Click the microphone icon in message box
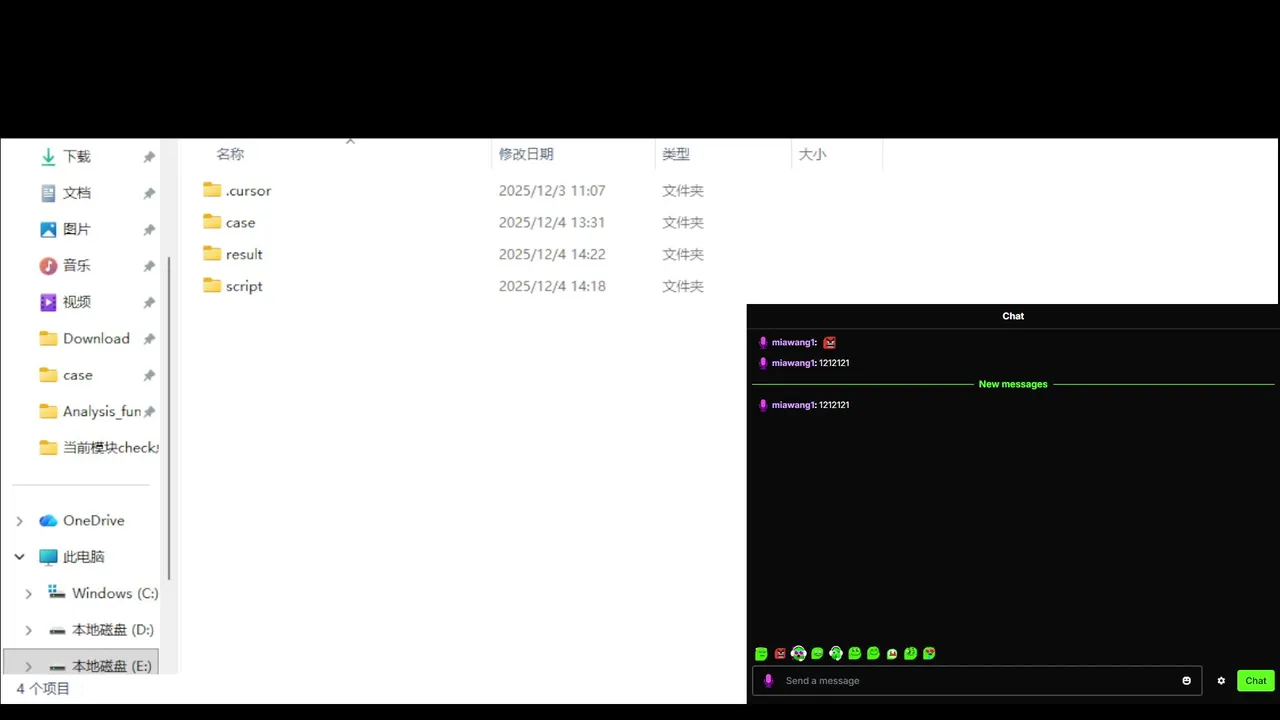The image size is (1280, 720). point(768,681)
